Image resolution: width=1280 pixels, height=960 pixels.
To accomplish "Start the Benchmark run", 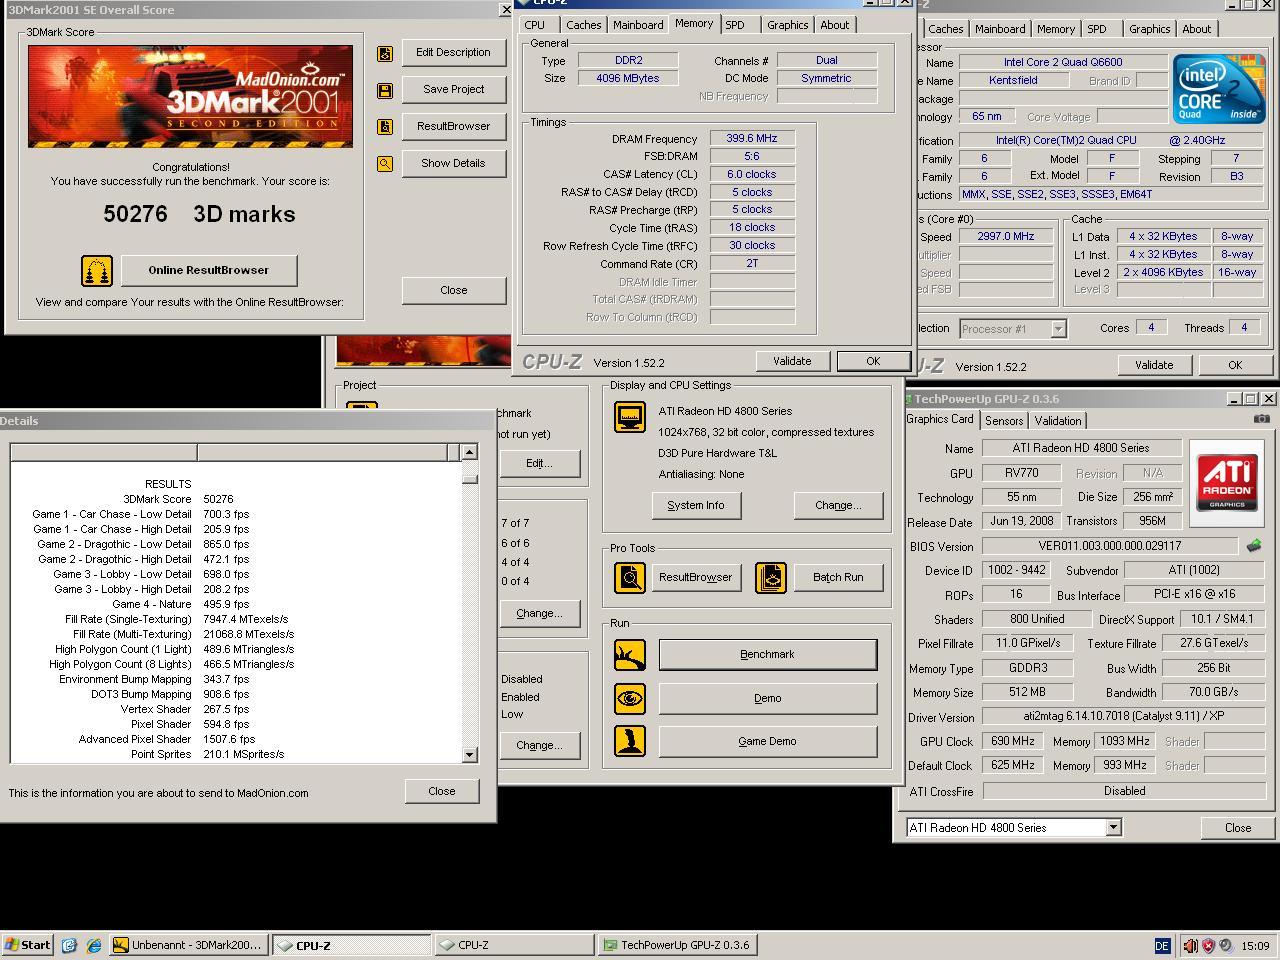I will pos(768,655).
